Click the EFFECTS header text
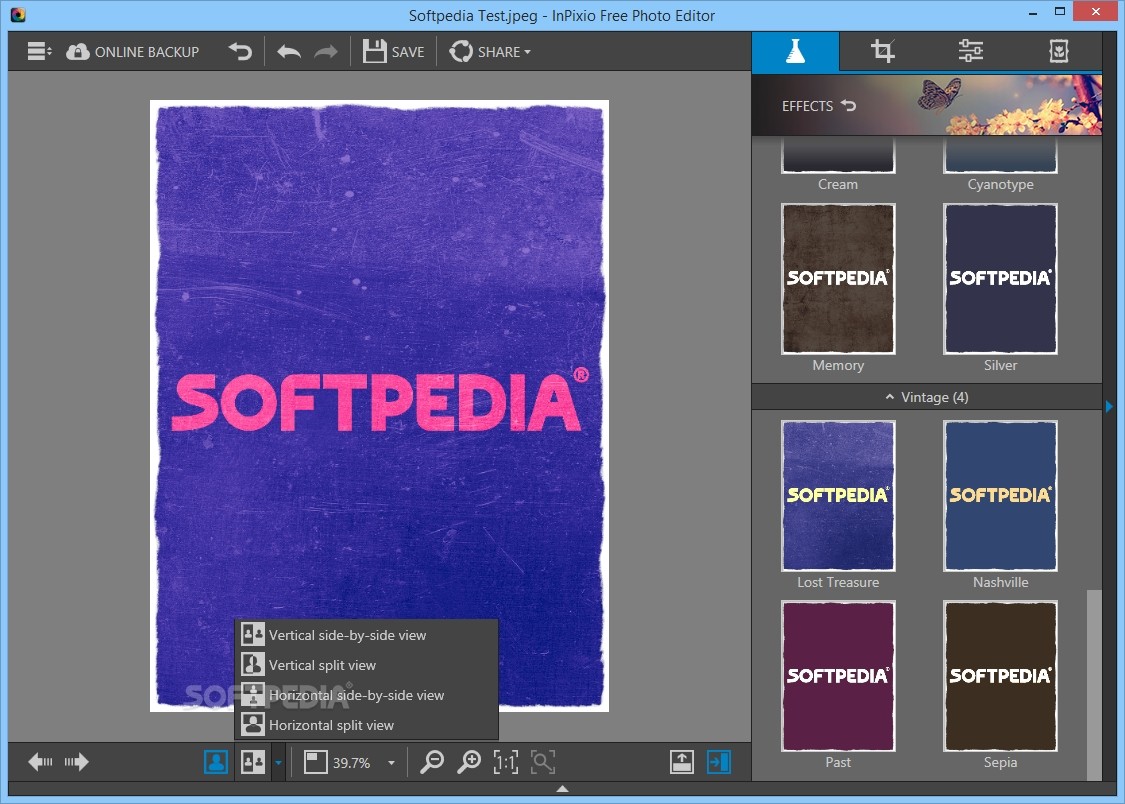The height and width of the screenshot is (804, 1125). pos(807,105)
